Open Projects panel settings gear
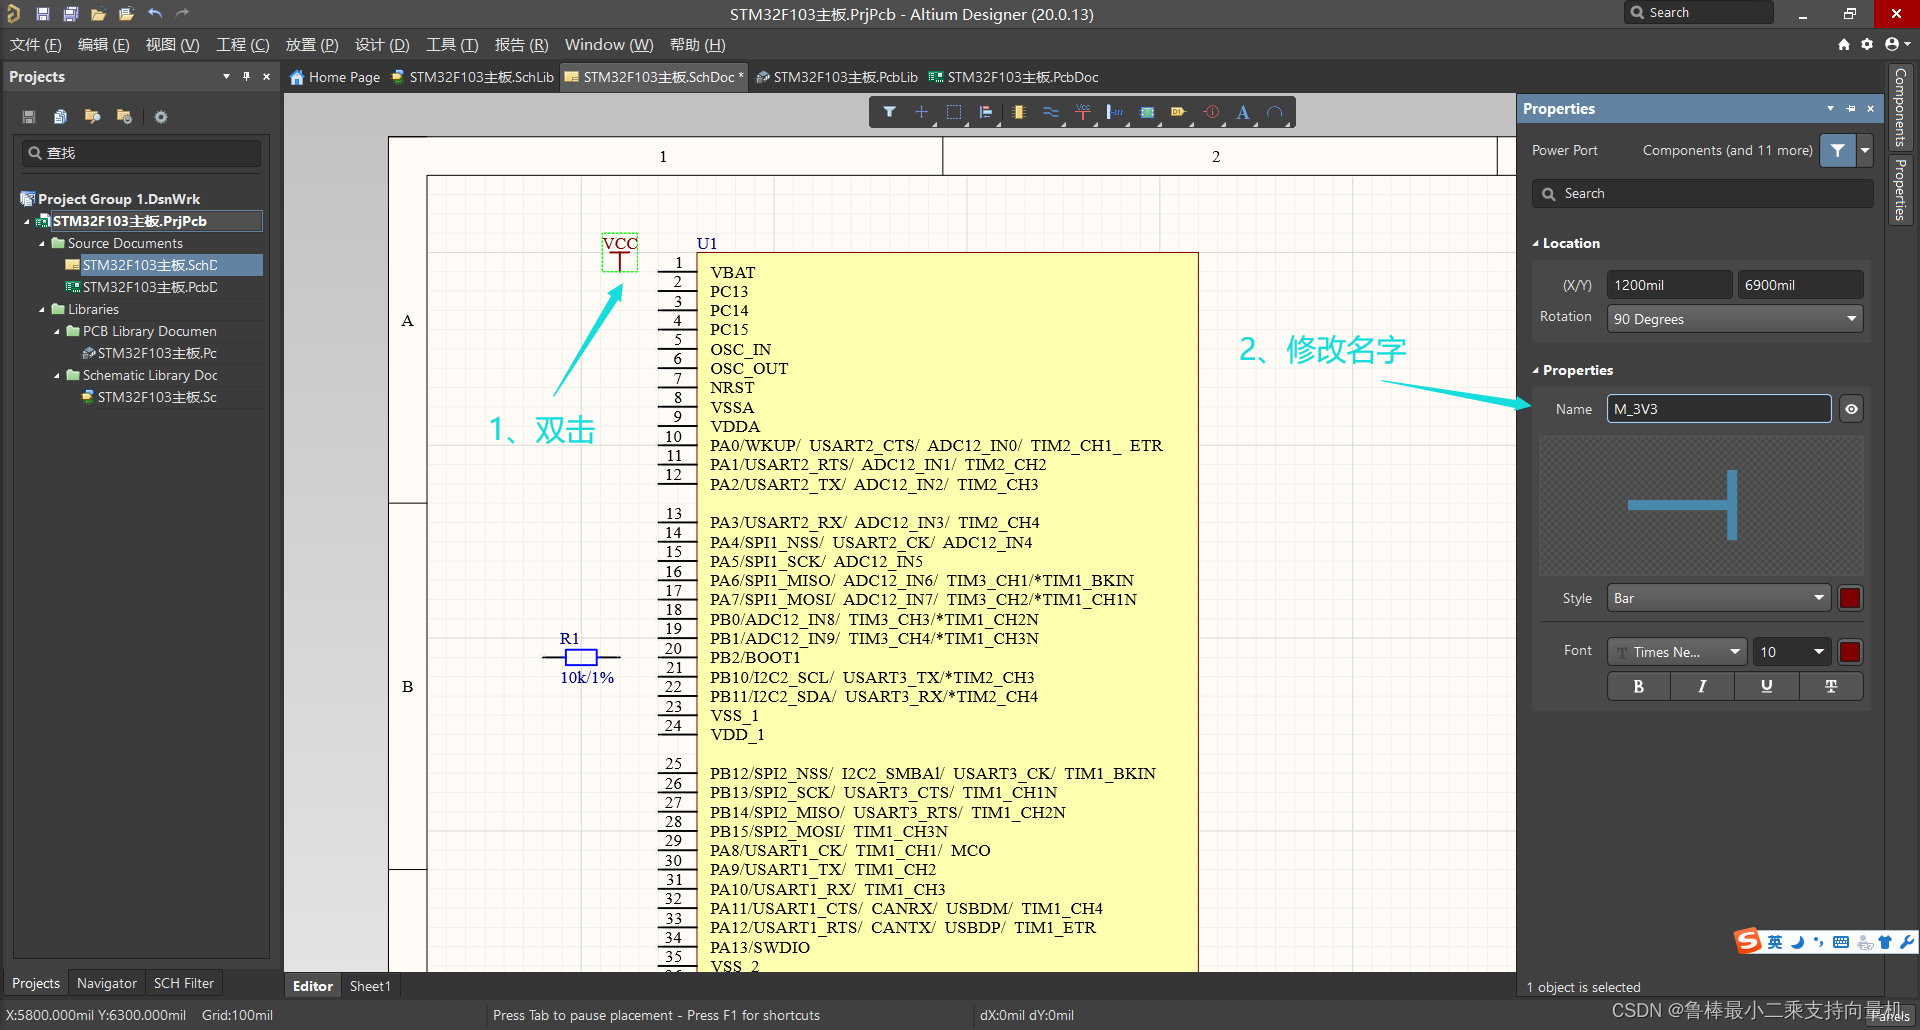This screenshot has width=1920, height=1030. [x=160, y=117]
